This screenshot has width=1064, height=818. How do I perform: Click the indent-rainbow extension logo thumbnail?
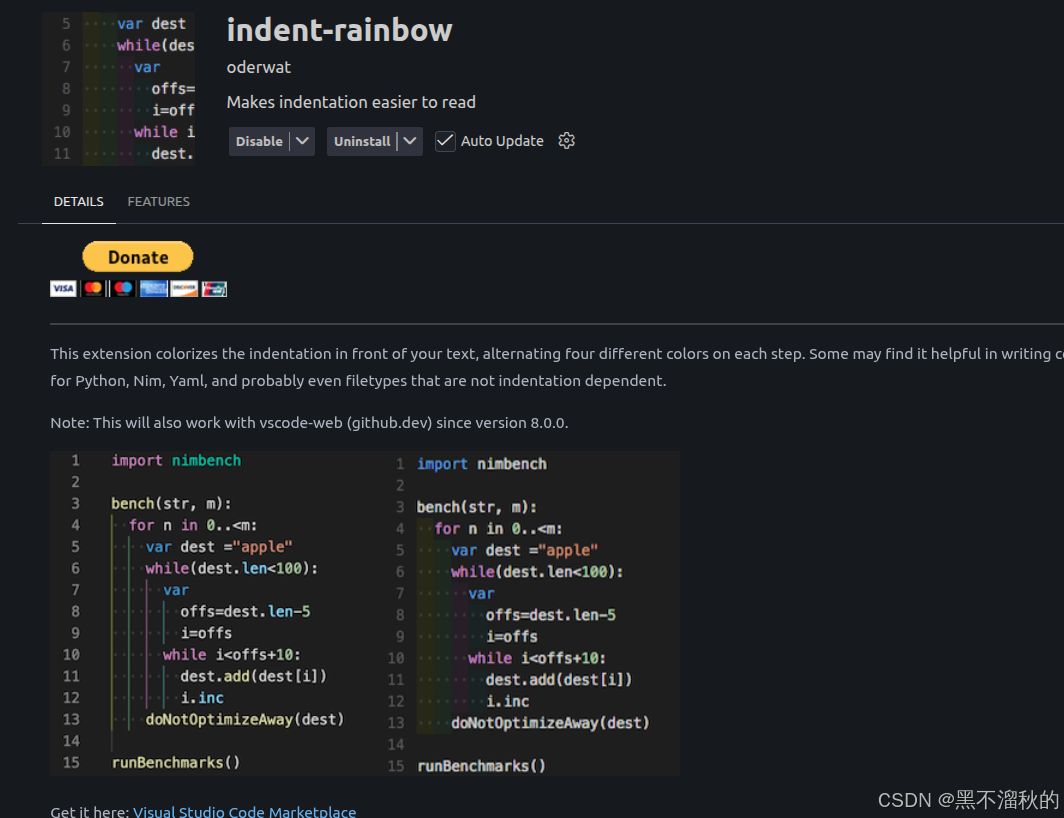coord(119,88)
